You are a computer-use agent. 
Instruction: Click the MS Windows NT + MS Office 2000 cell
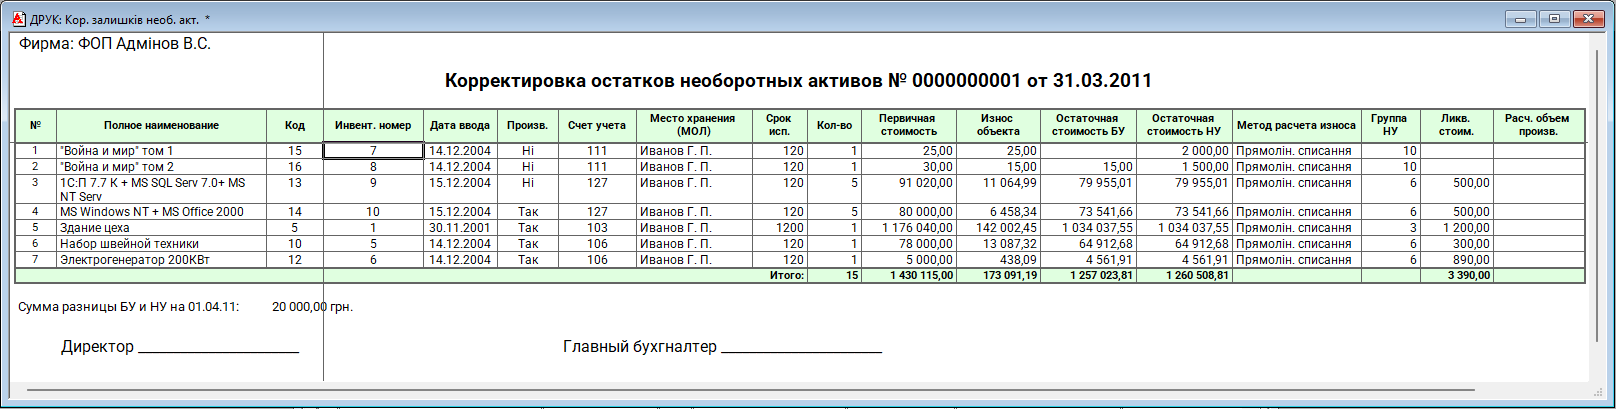(152, 212)
